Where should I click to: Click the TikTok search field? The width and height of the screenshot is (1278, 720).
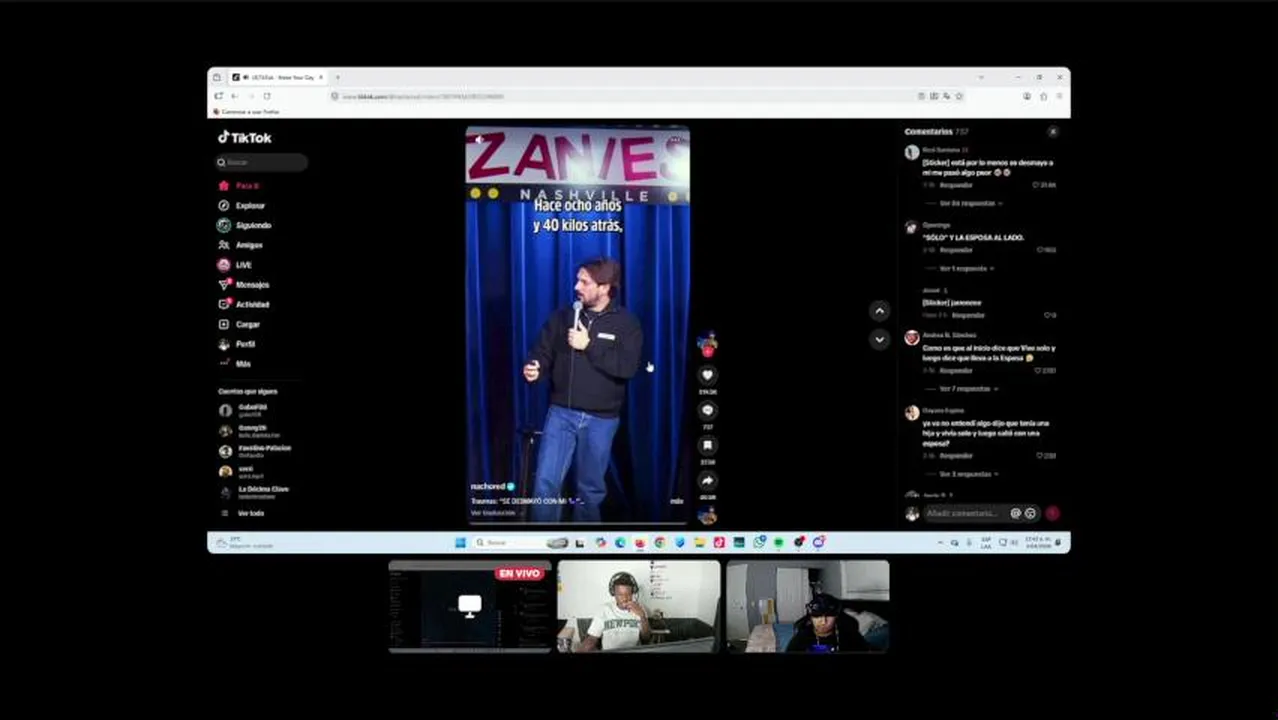(262, 162)
